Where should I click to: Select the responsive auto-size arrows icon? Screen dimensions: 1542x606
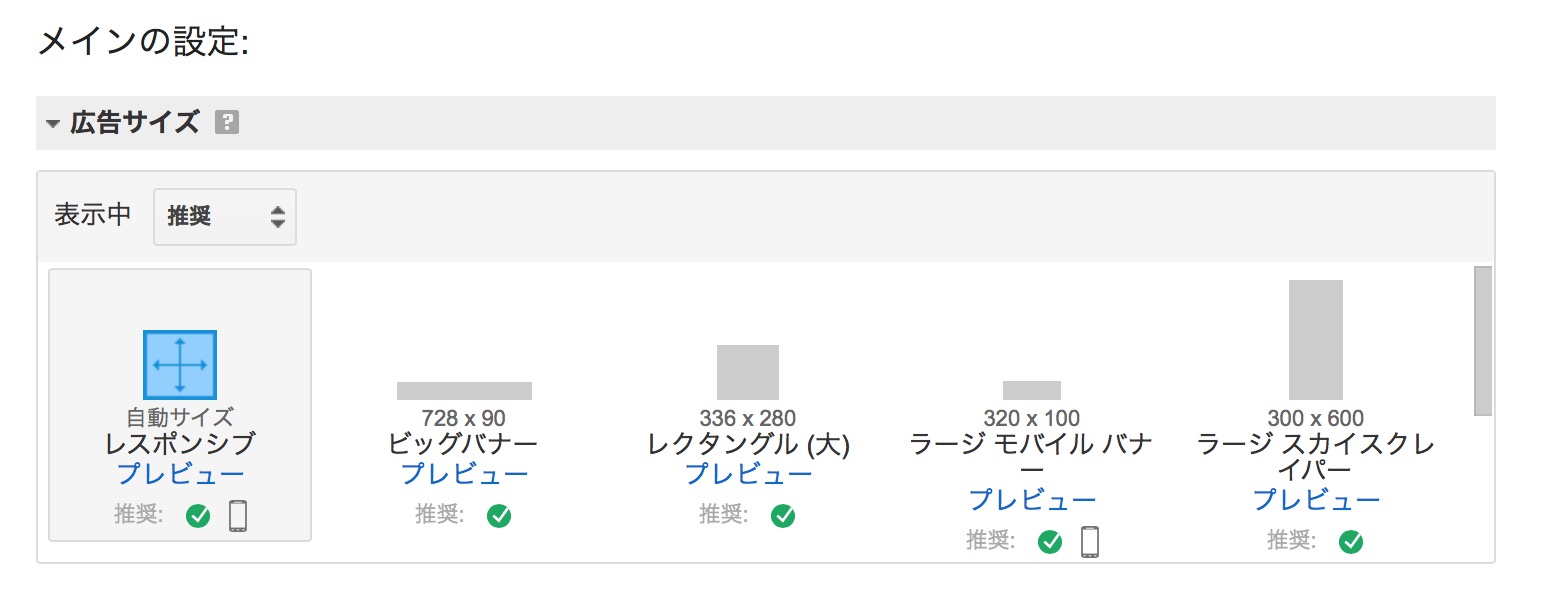(180, 365)
